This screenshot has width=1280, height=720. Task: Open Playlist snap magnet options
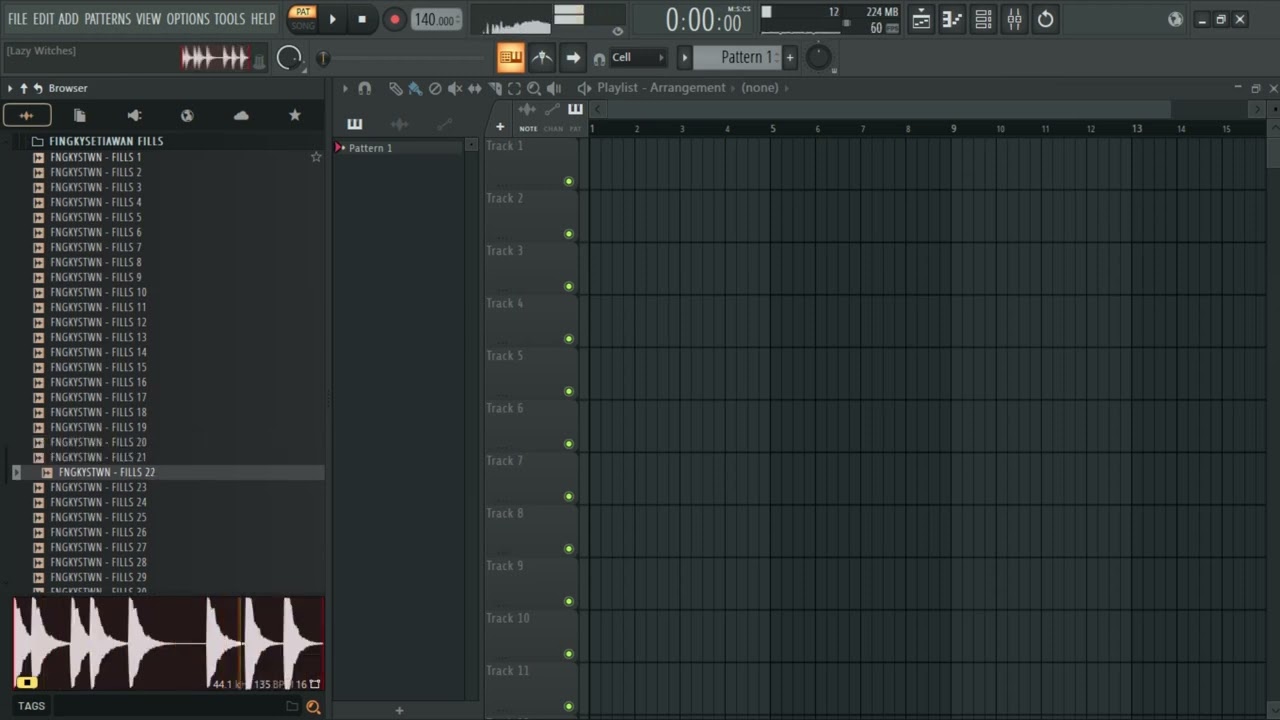point(365,88)
